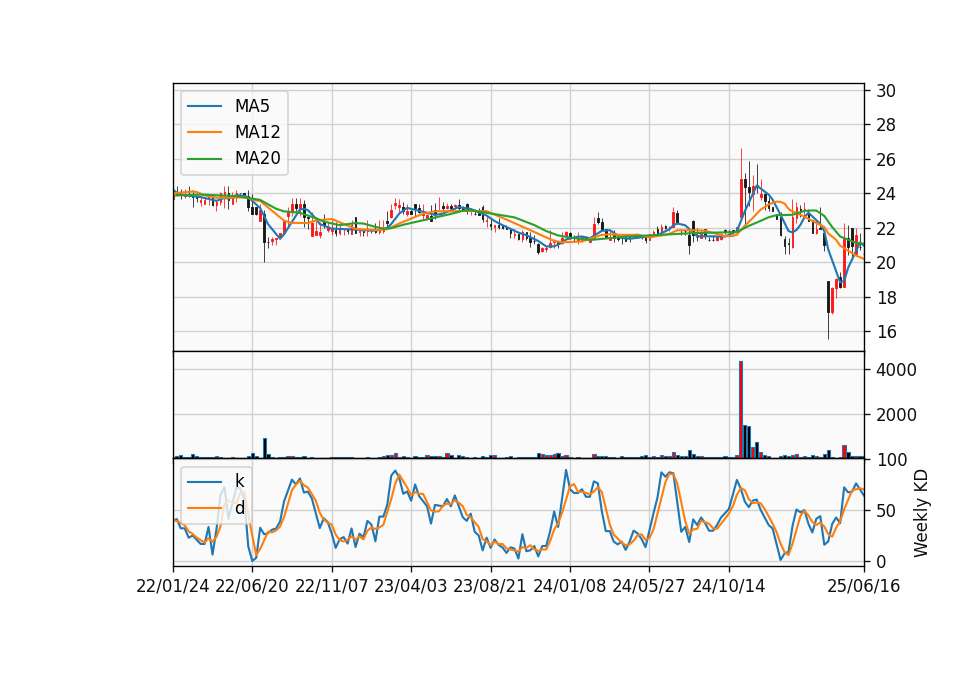Click the price axis value 26

(885, 160)
